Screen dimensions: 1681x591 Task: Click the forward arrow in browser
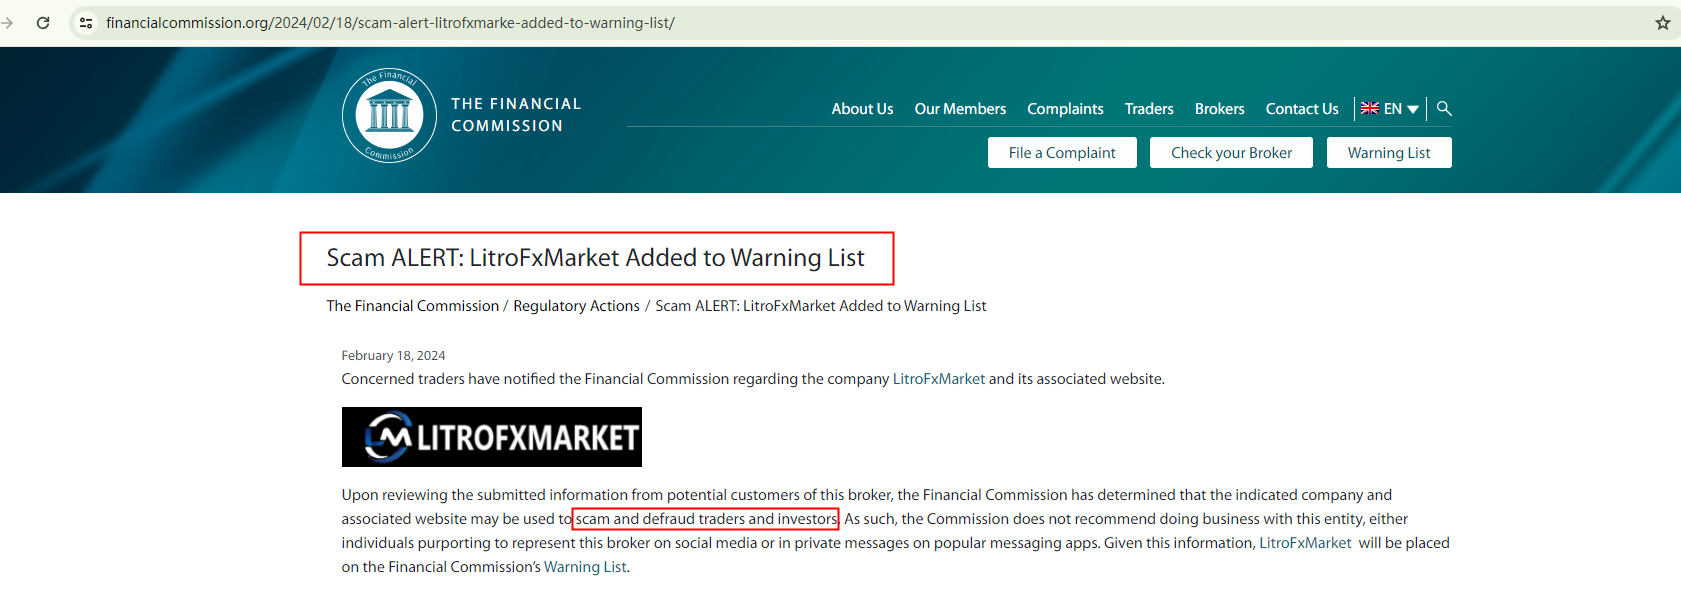pos(8,23)
